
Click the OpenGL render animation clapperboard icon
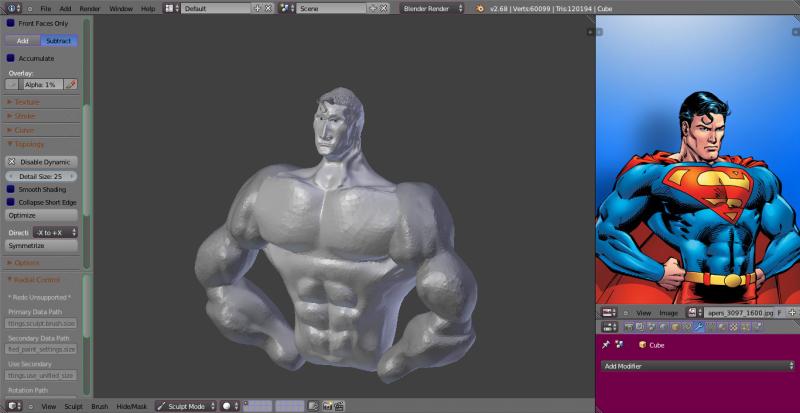tap(339, 406)
